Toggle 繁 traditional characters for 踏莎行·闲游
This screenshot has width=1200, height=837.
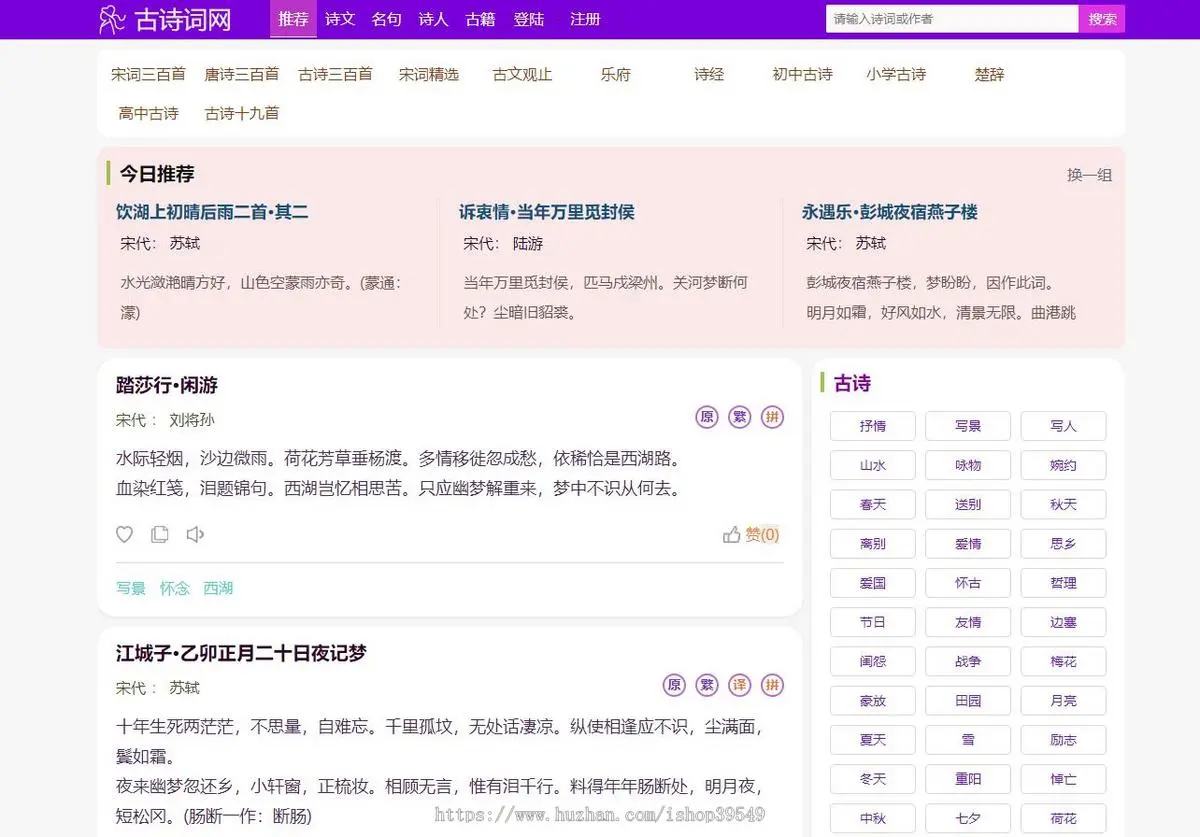pyautogui.click(x=740, y=417)
